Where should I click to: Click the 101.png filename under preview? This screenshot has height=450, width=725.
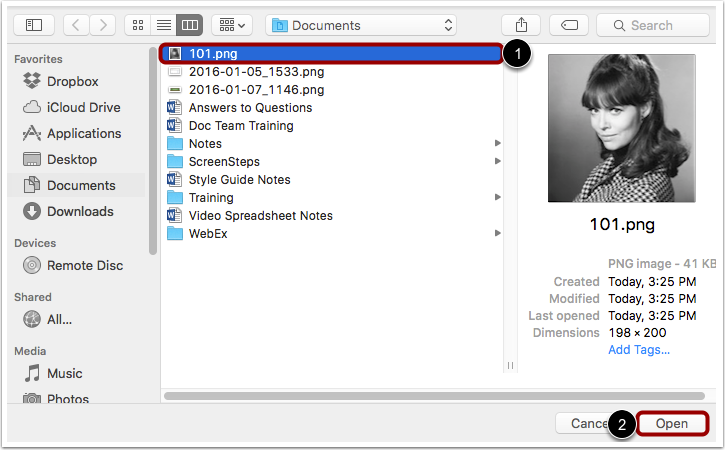click(x=622, y=225)
